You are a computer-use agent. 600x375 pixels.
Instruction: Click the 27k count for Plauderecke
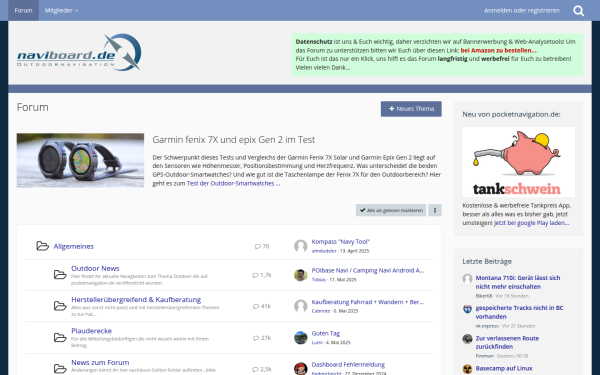point(262,338)
